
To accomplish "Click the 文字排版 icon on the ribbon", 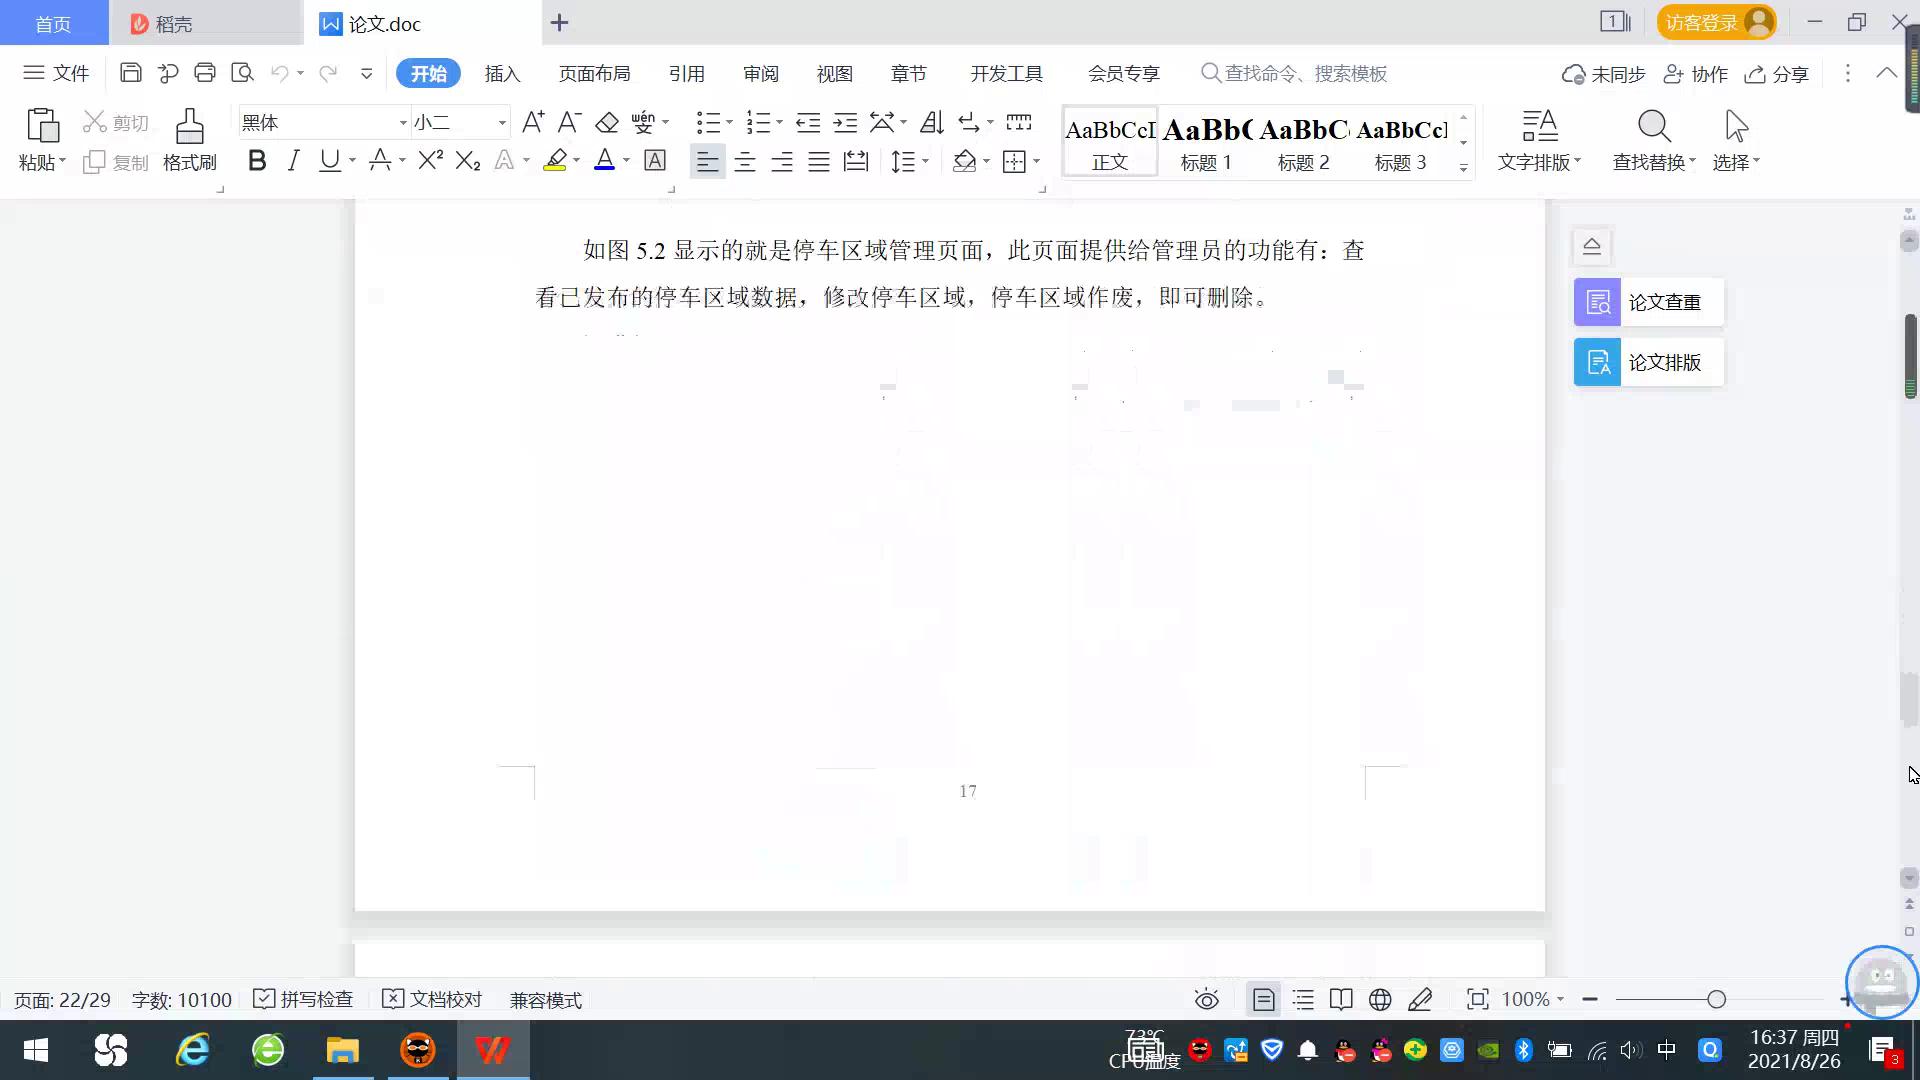I will tap(1538, 140).
